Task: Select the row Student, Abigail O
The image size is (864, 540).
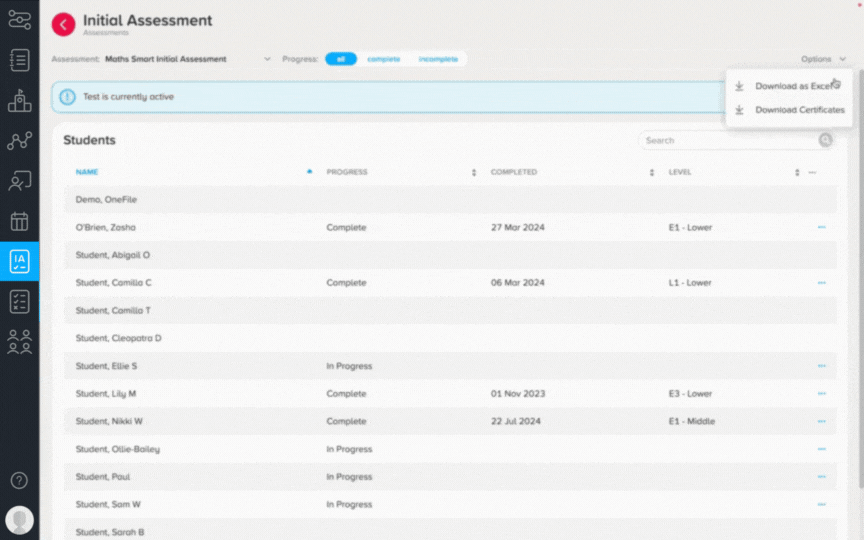Action: pos(450,255)
